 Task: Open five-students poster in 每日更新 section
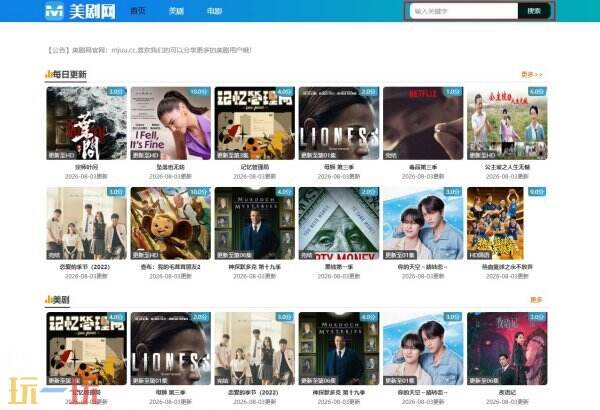86,223
